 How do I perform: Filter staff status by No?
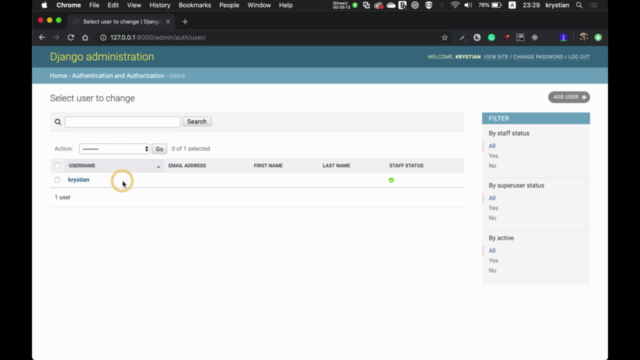click(492, 166)
